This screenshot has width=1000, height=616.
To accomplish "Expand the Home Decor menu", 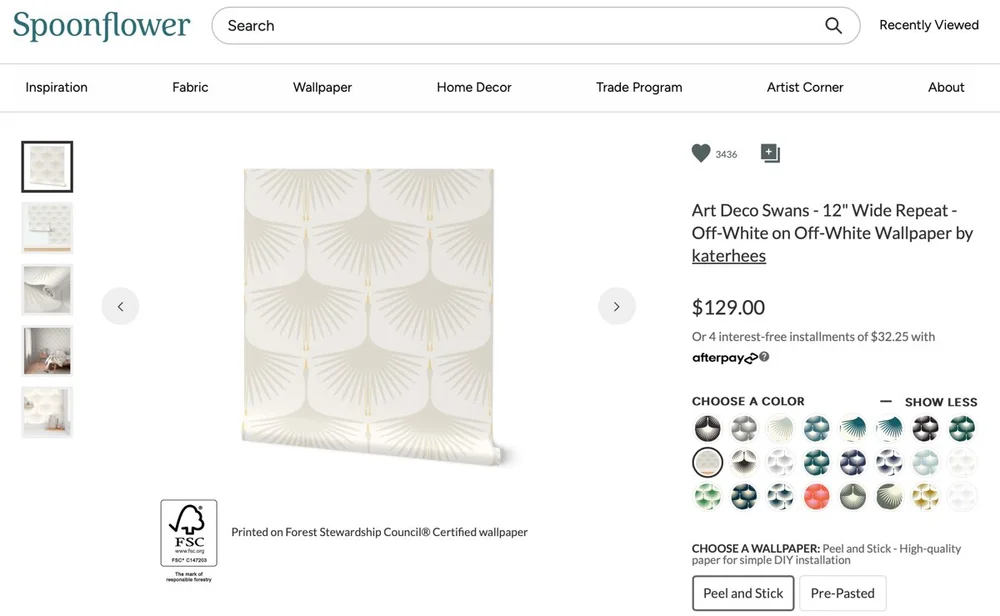I will pos(474,87).
